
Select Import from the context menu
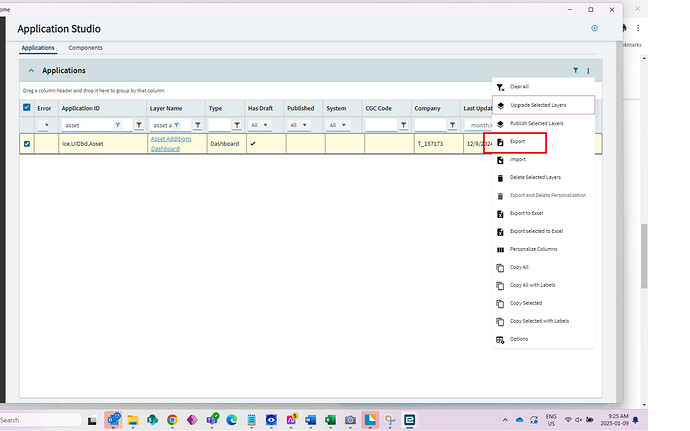click(x=517, y=159)
